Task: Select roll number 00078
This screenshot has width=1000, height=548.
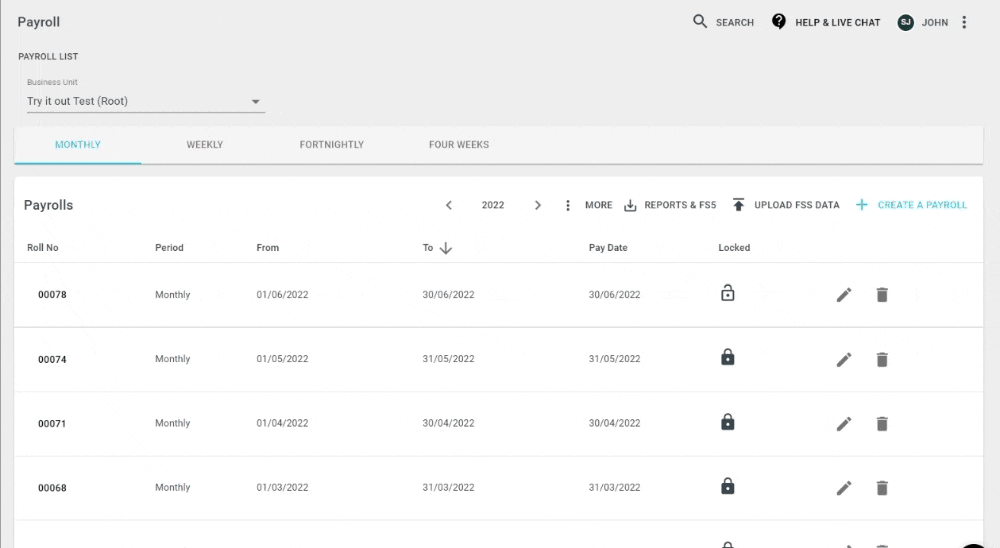Action: 52,295
